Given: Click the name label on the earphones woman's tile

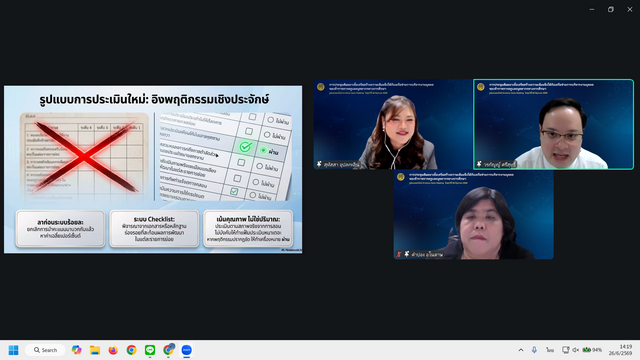Looking at the screenshot, I should click(342, 164).
